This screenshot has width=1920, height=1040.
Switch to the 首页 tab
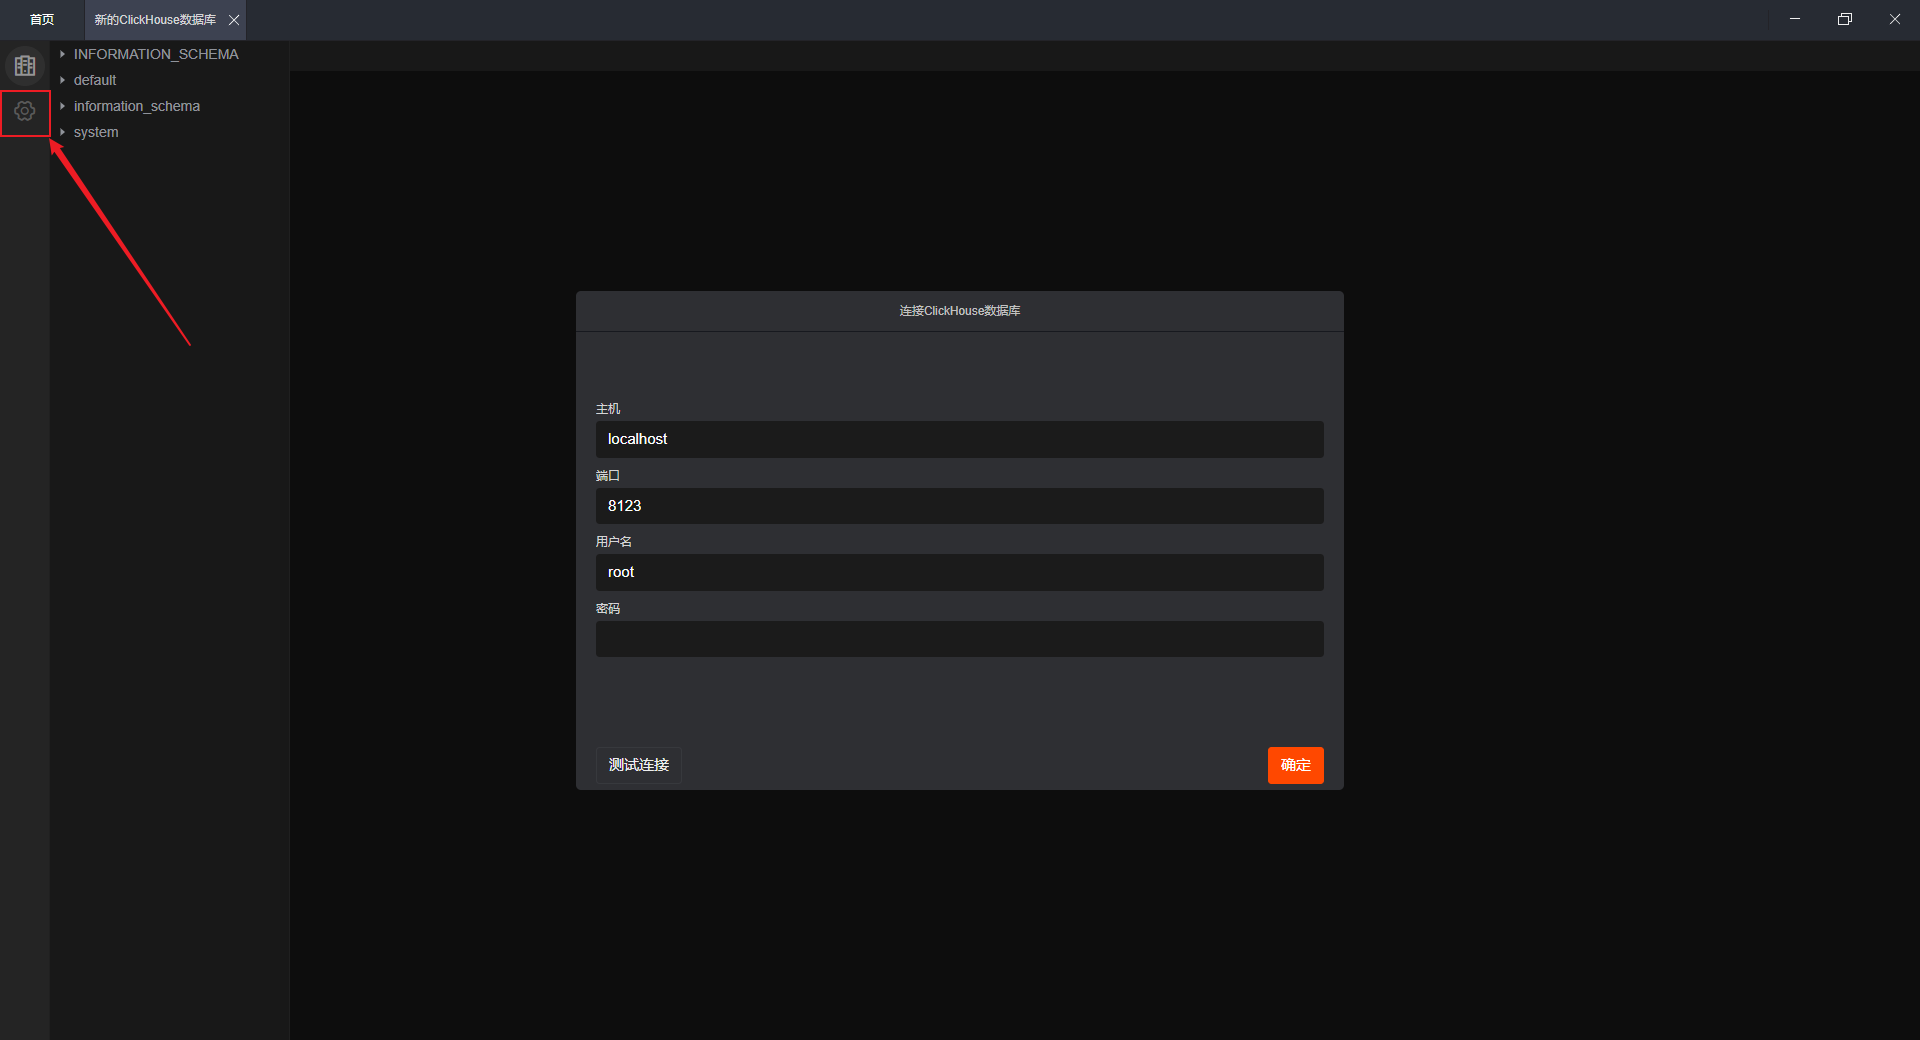click(x=42, y=20)
